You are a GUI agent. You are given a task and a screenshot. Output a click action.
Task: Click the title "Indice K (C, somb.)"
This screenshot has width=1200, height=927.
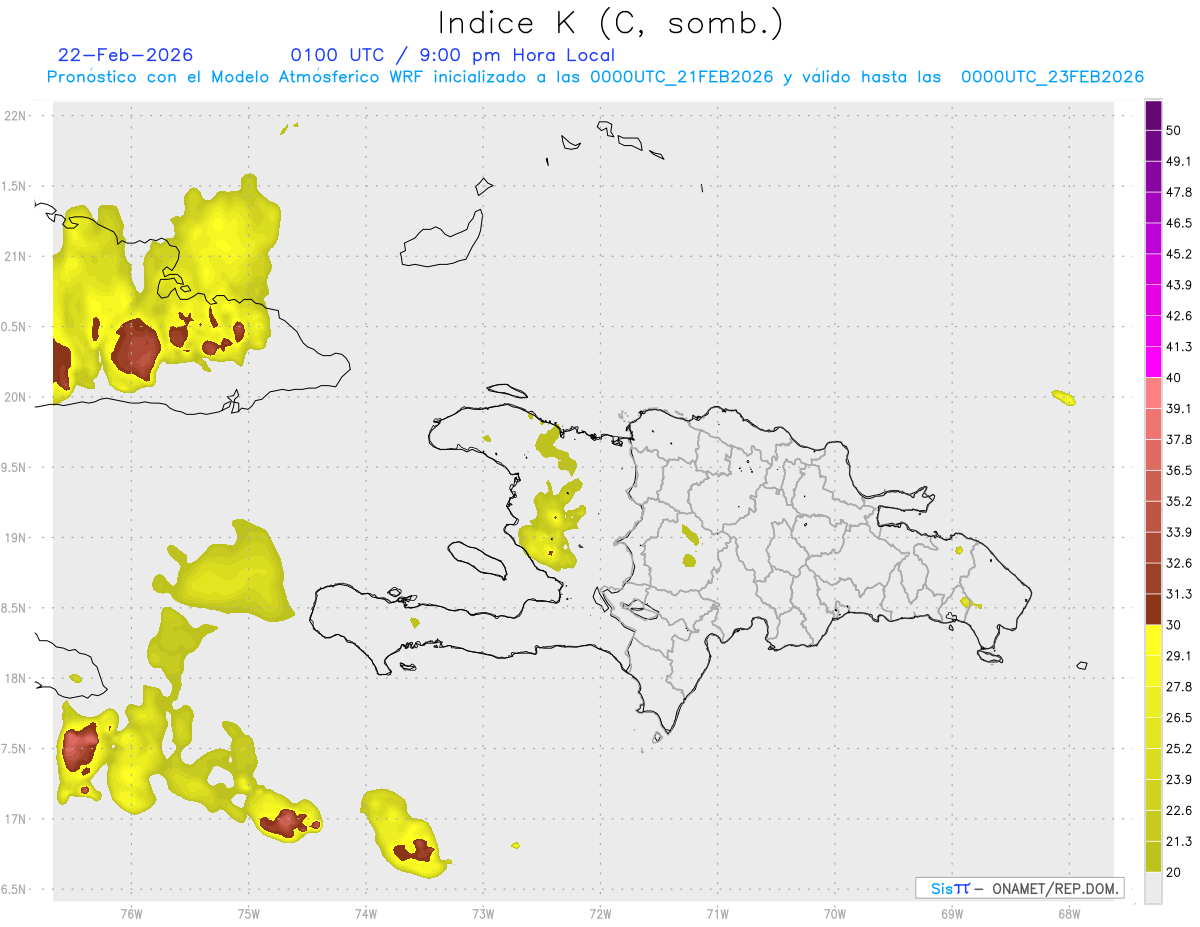coord(610,22)
